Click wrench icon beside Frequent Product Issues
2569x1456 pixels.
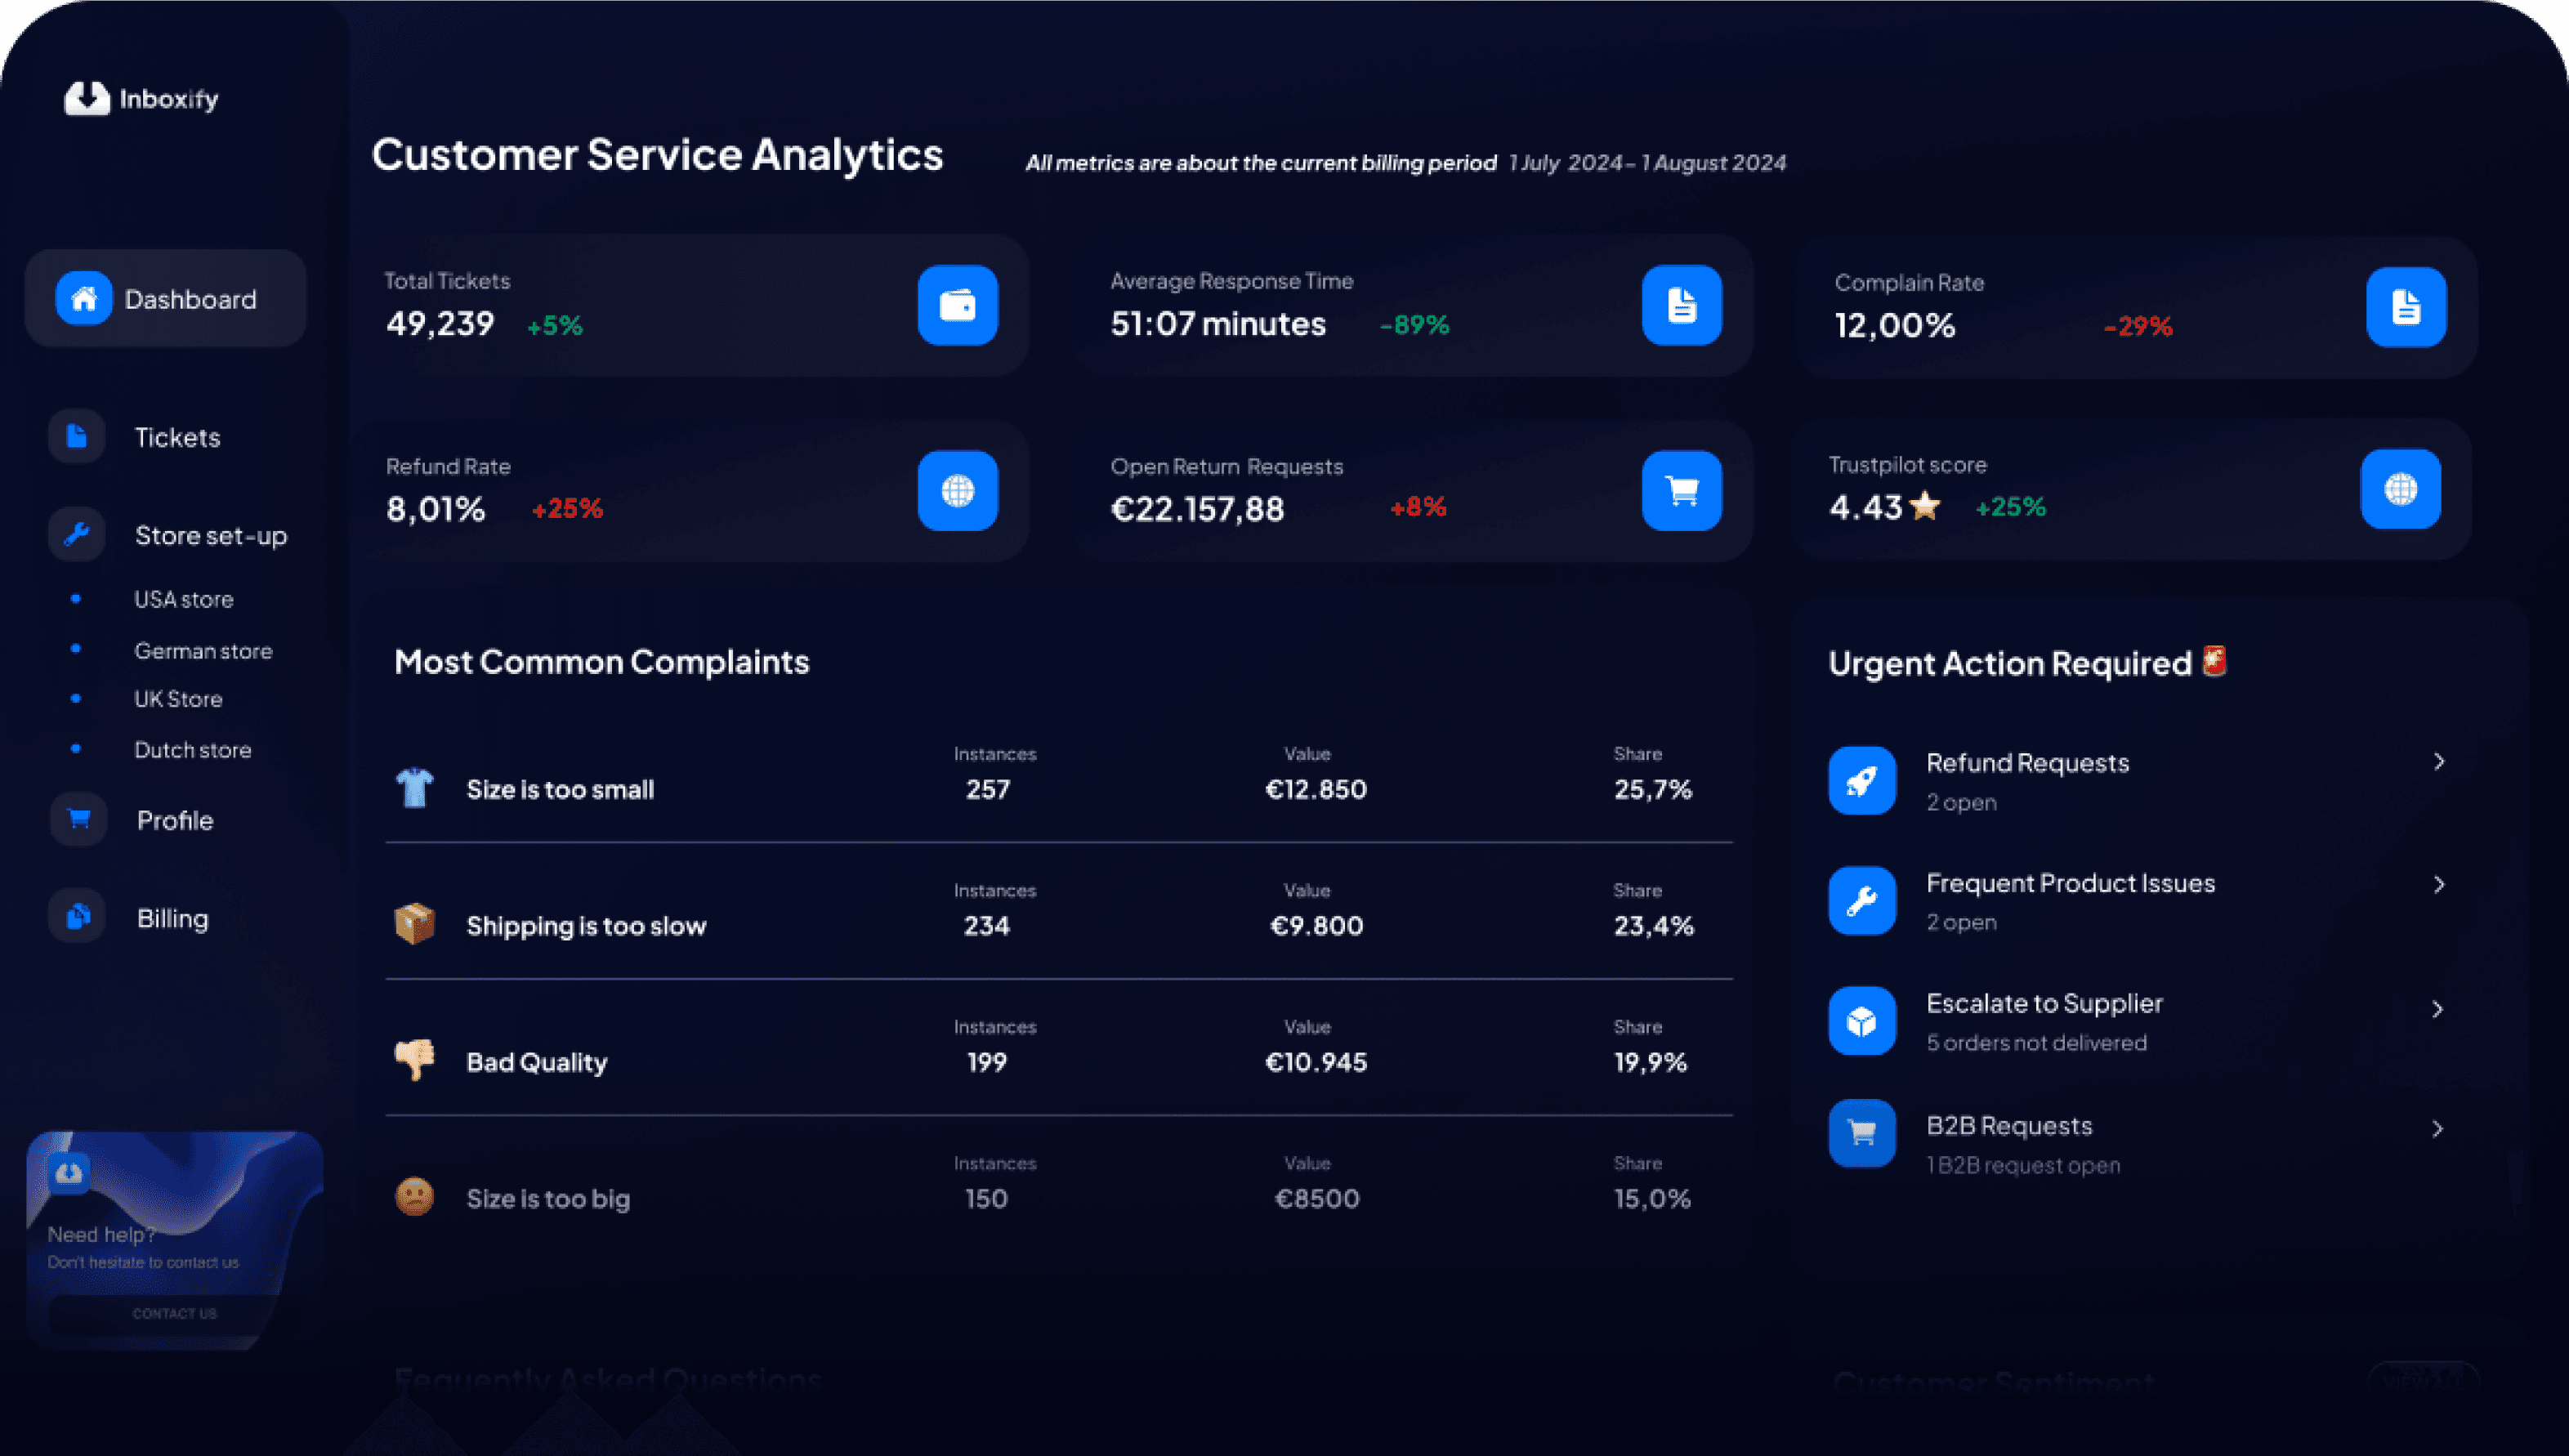[x=1861, y=901]
